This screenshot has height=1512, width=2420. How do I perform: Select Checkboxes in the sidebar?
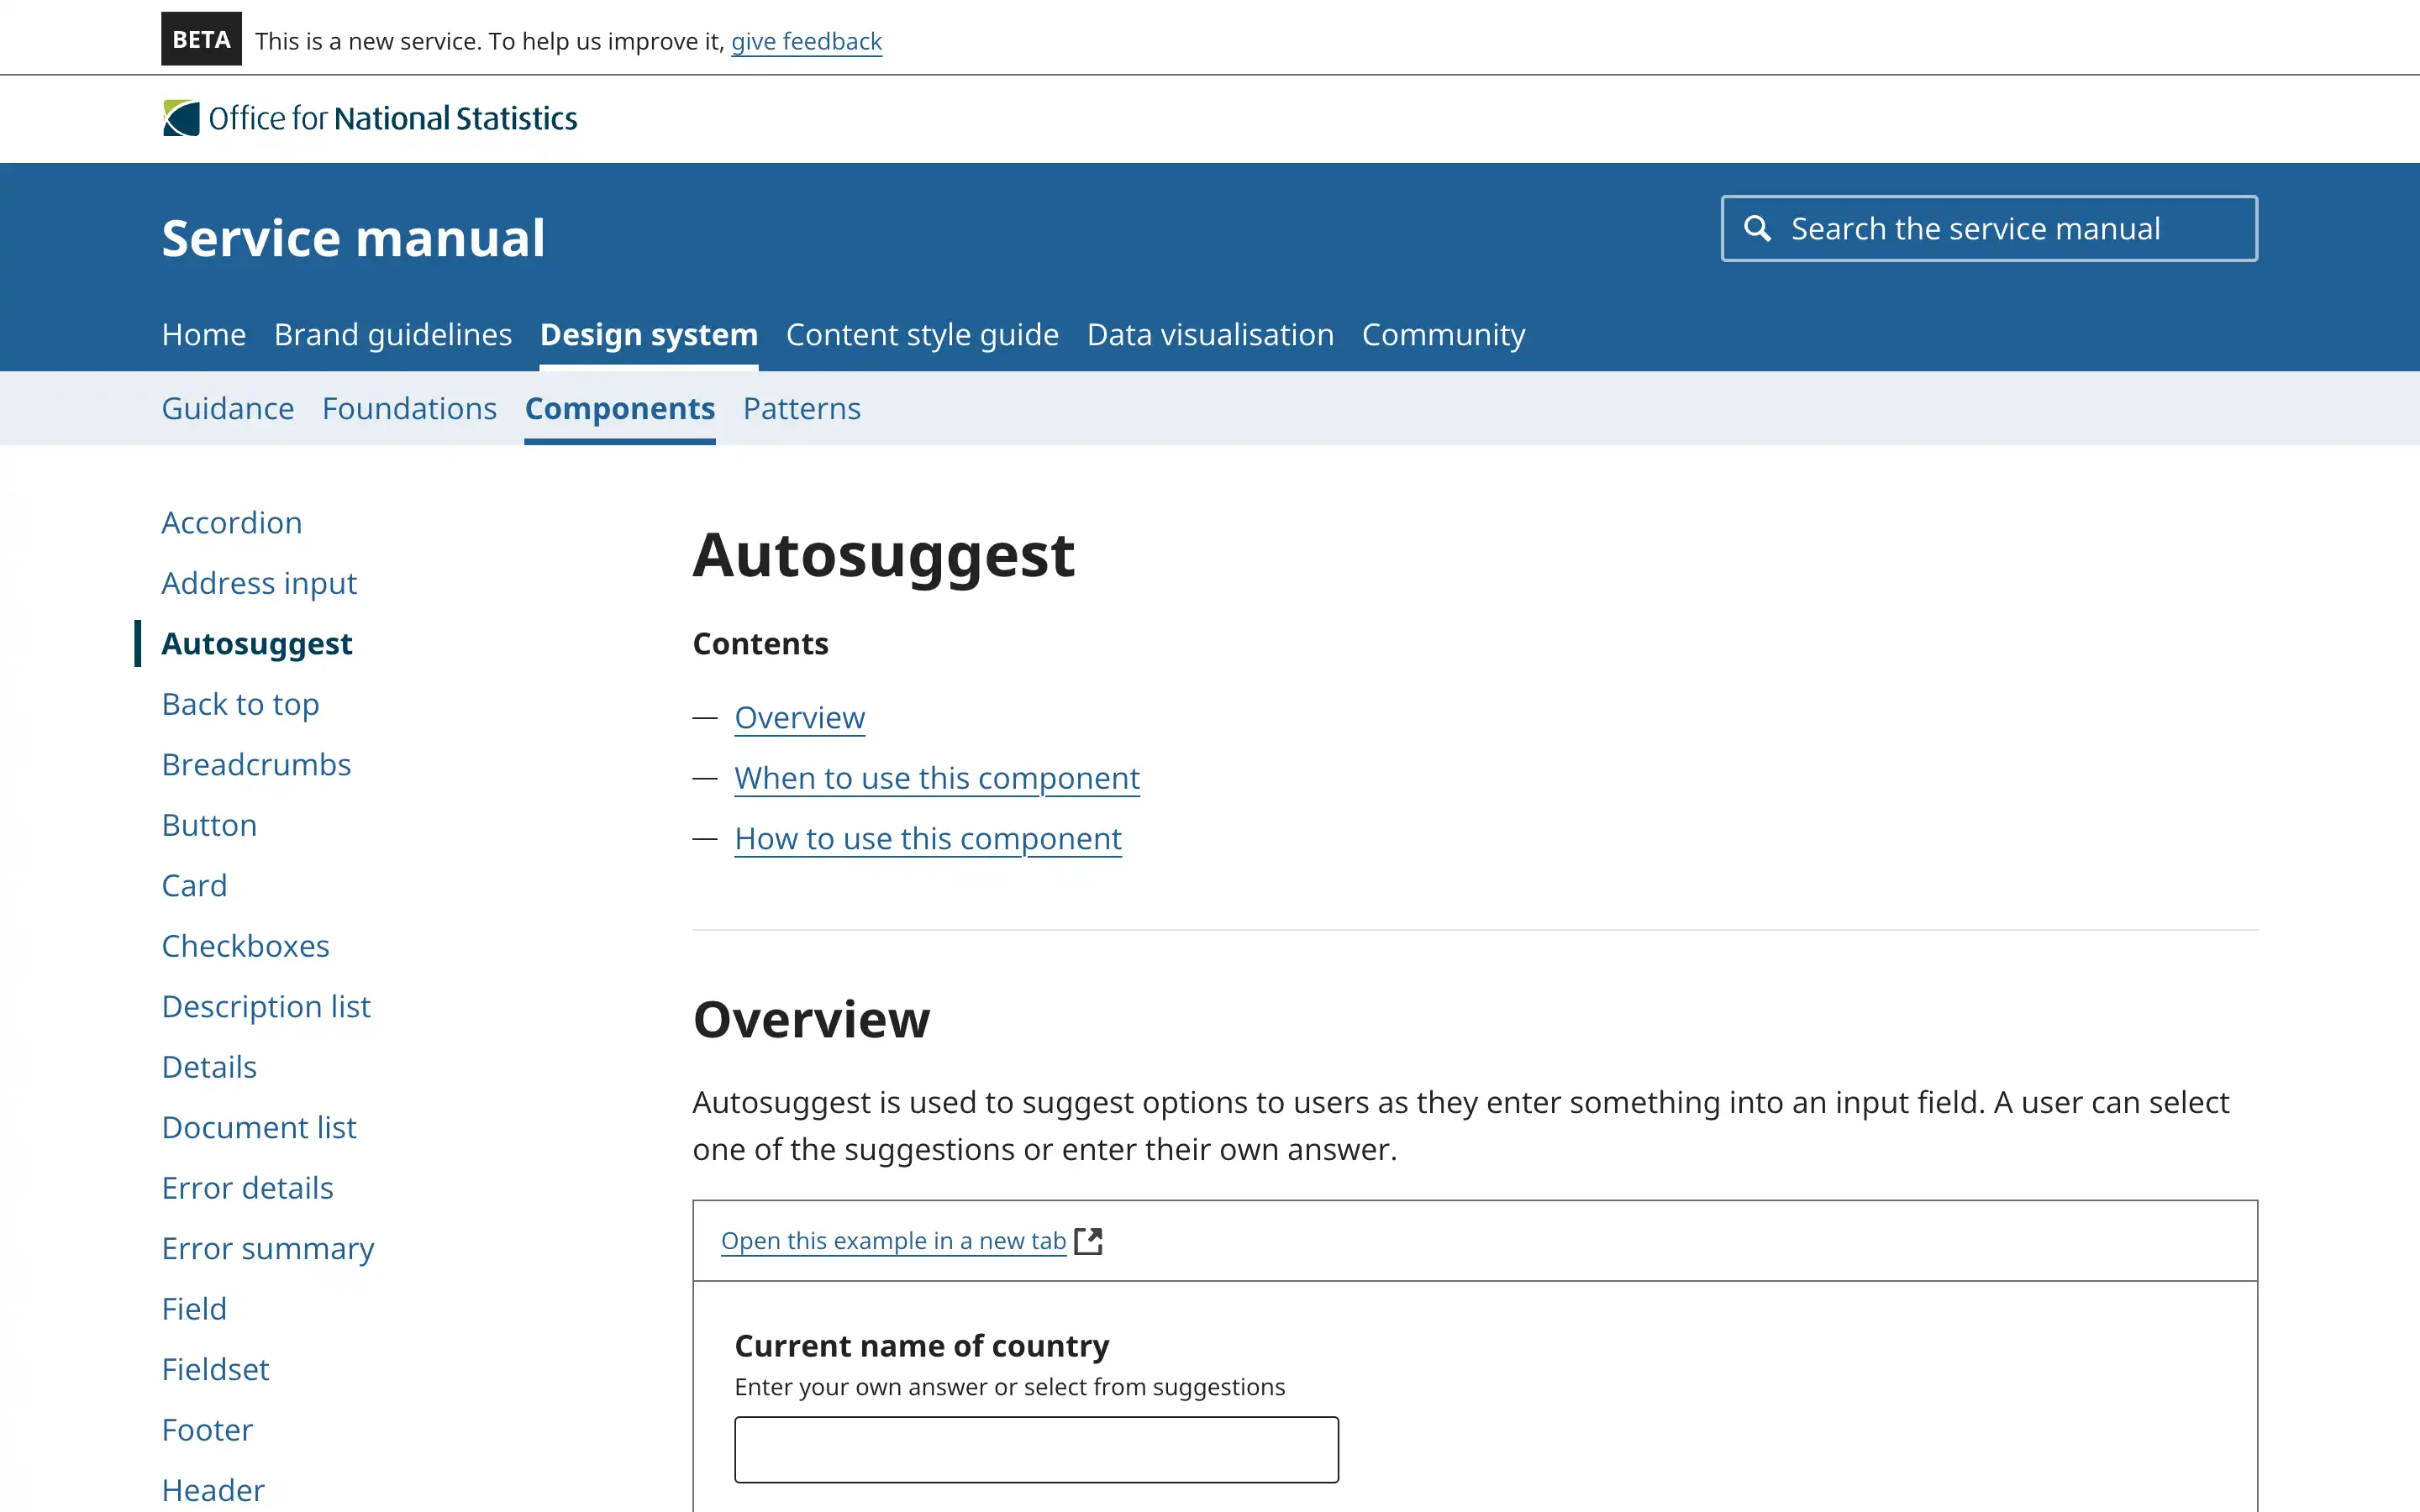[x=245, y=945]
